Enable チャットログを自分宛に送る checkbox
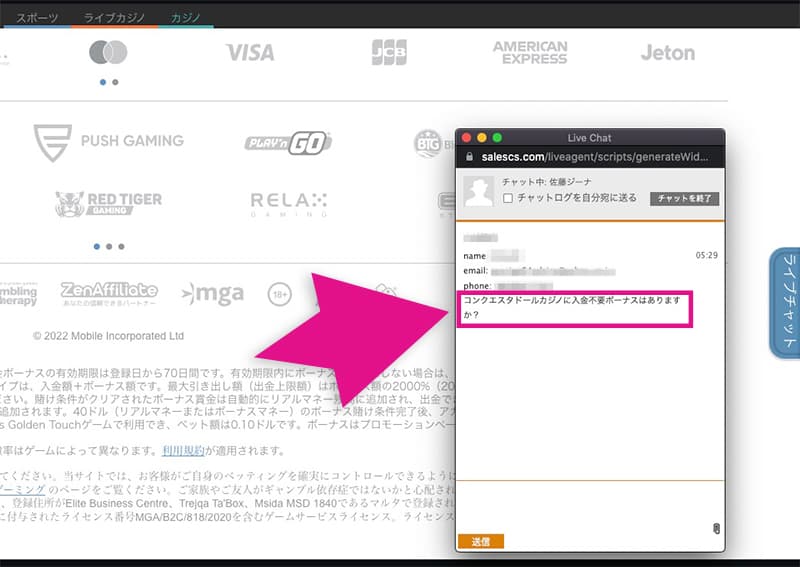This screenshot has height=567, width=800. (x=508, y=198)
